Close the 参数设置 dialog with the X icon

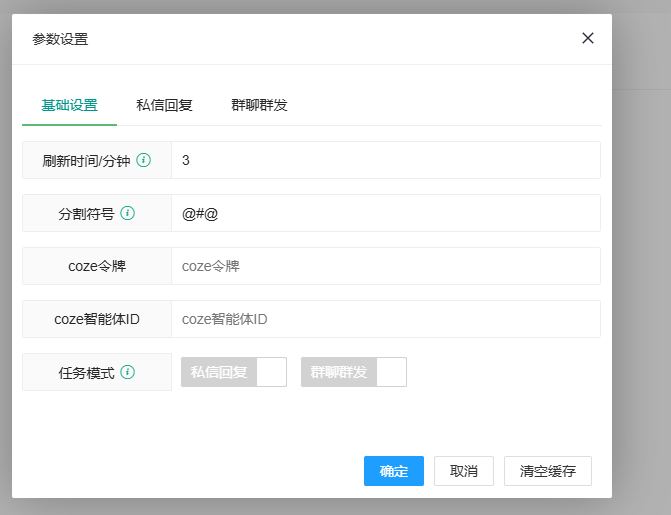click(x=588, y=38)
